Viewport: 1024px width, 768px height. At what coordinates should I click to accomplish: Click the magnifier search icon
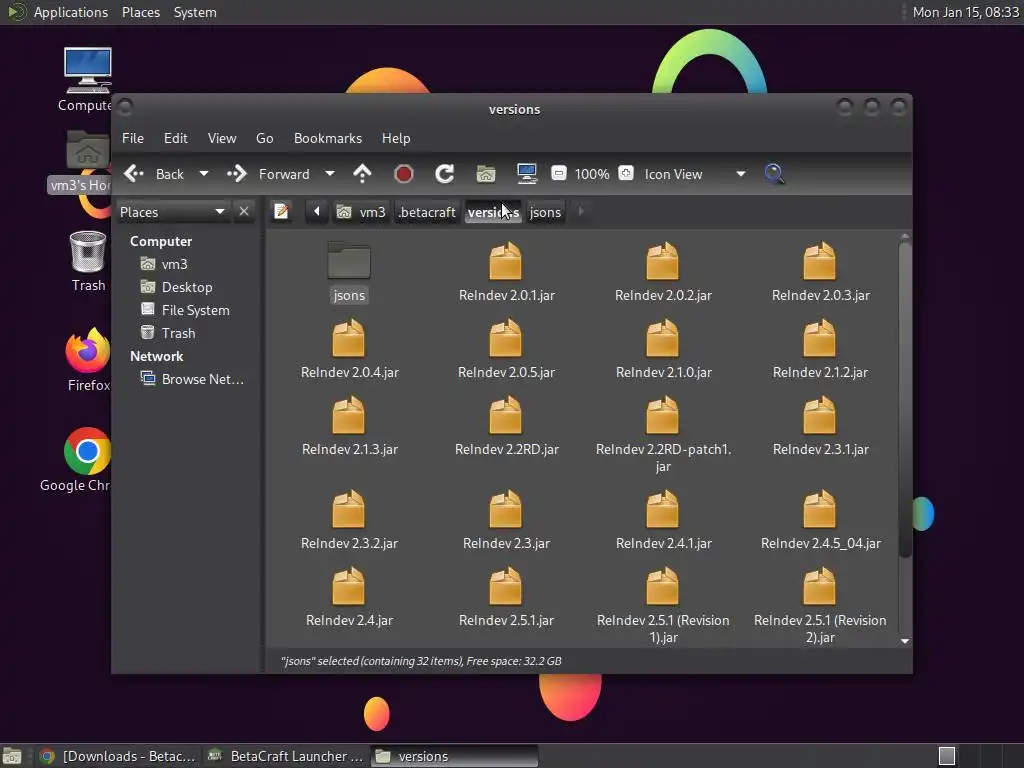pos(774,174)
